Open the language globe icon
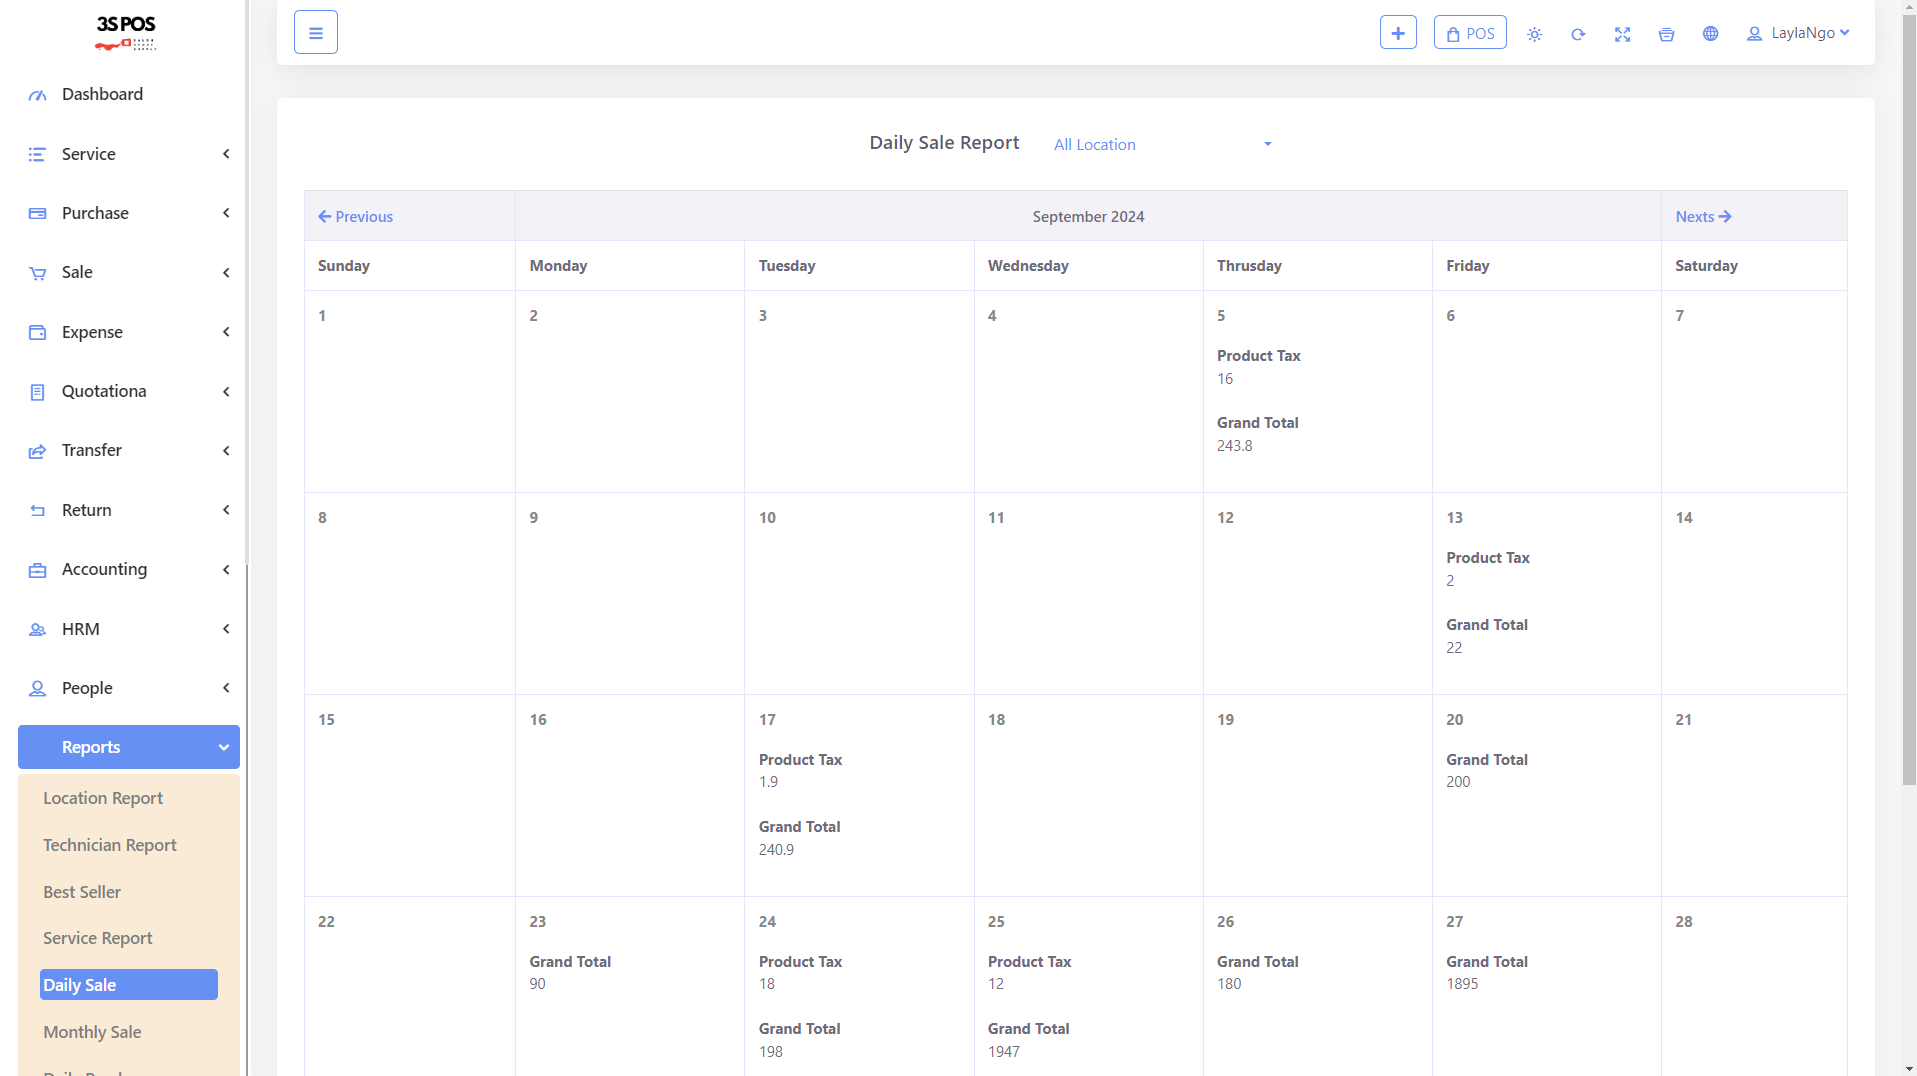1917x1076 pixels. [x=1710, y=34]
